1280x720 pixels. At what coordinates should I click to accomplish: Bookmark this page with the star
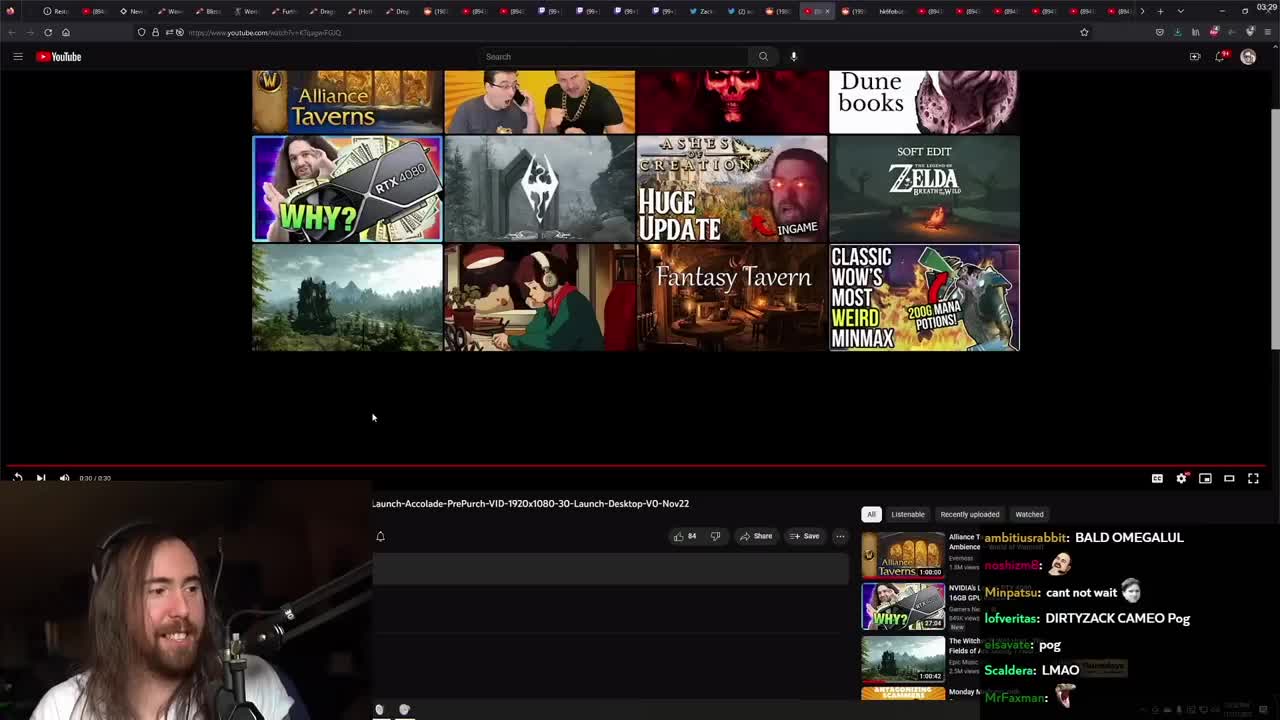pos(1084,32)
